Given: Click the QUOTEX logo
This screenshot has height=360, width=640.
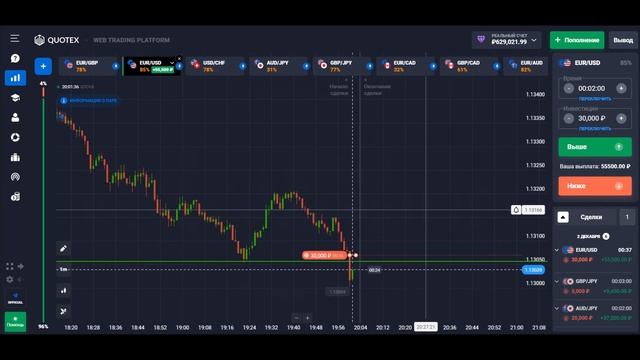Looking at the screenshot, I should [57, 40].
